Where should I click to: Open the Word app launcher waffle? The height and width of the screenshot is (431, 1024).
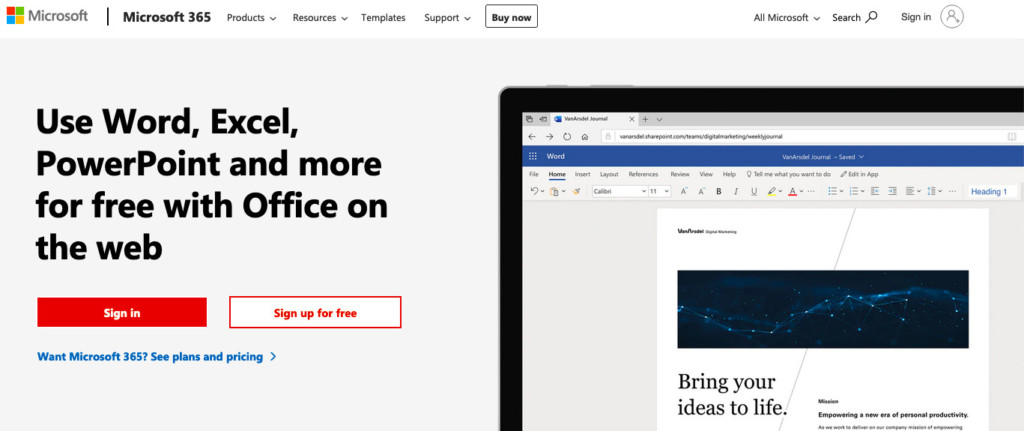coord(533,156)
